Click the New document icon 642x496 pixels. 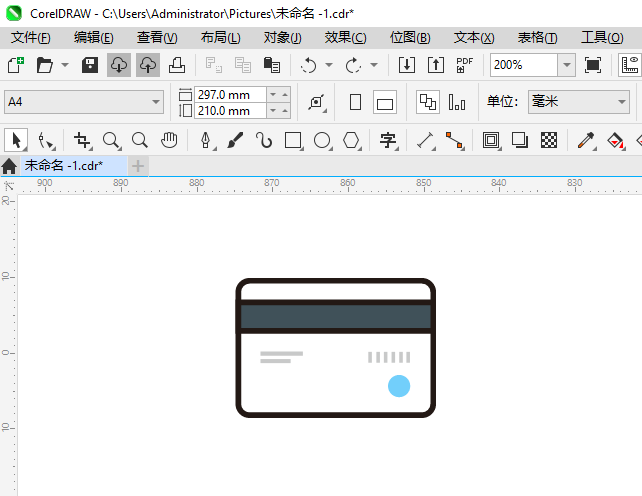16,65
